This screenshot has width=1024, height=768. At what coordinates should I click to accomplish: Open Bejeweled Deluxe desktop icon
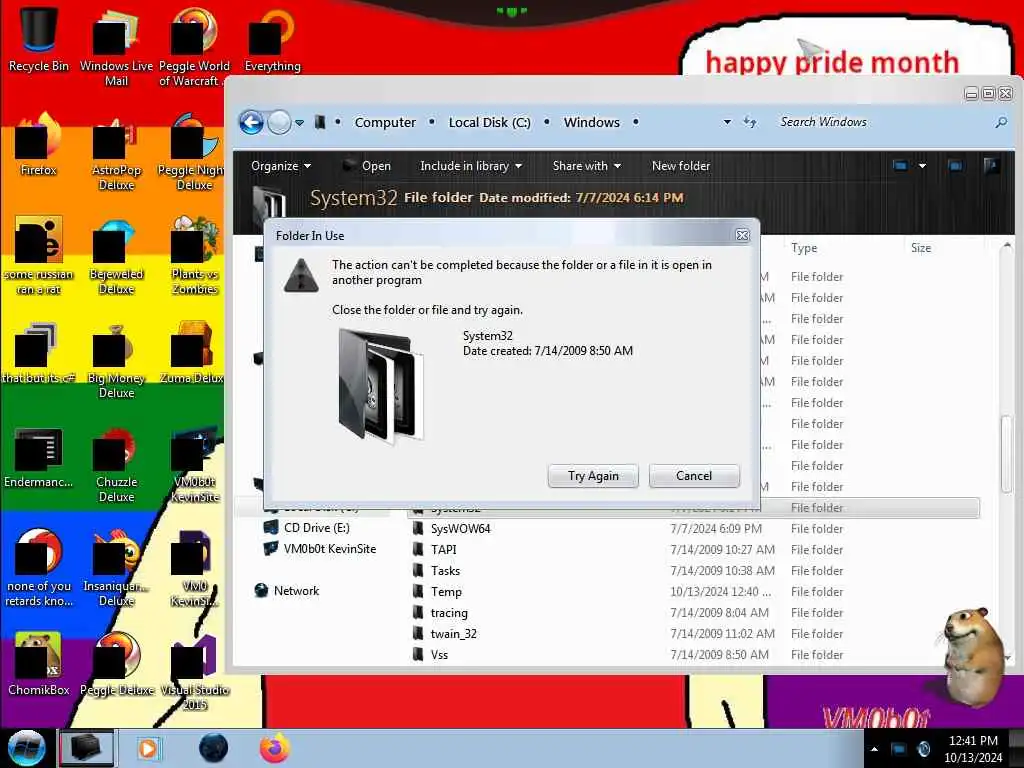pos(116,256)
